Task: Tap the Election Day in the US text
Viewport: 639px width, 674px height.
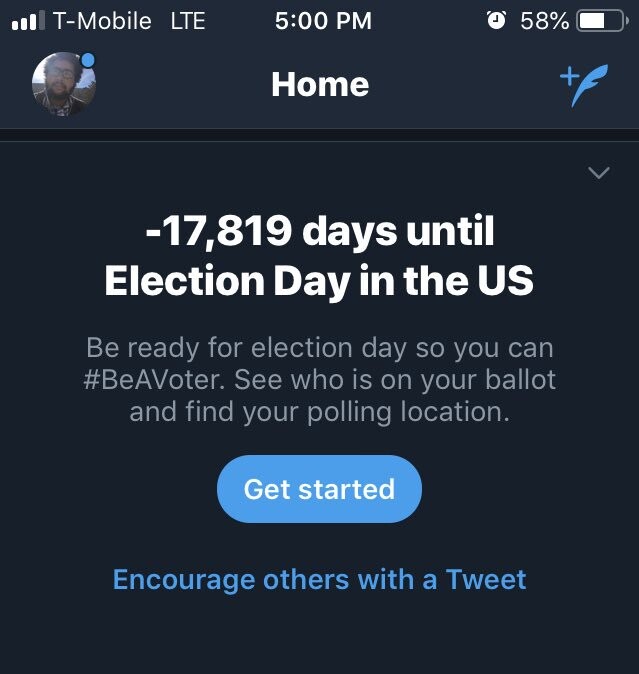Action: pyautogui.click(x=319, y=282)
